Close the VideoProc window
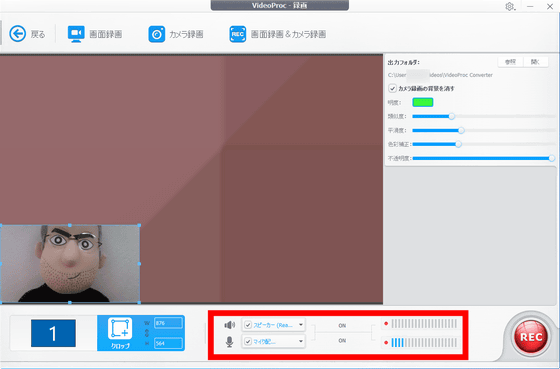 pos(550,6)
